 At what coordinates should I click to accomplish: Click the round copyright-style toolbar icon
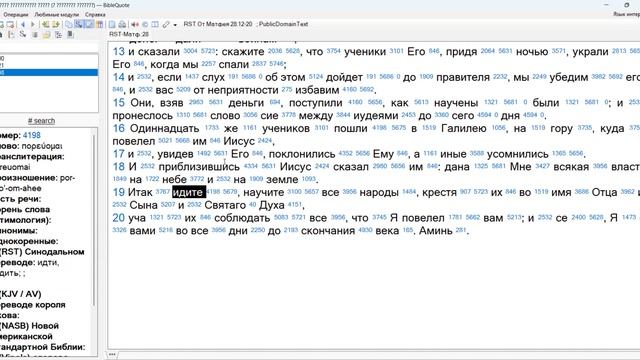[145, 24]
